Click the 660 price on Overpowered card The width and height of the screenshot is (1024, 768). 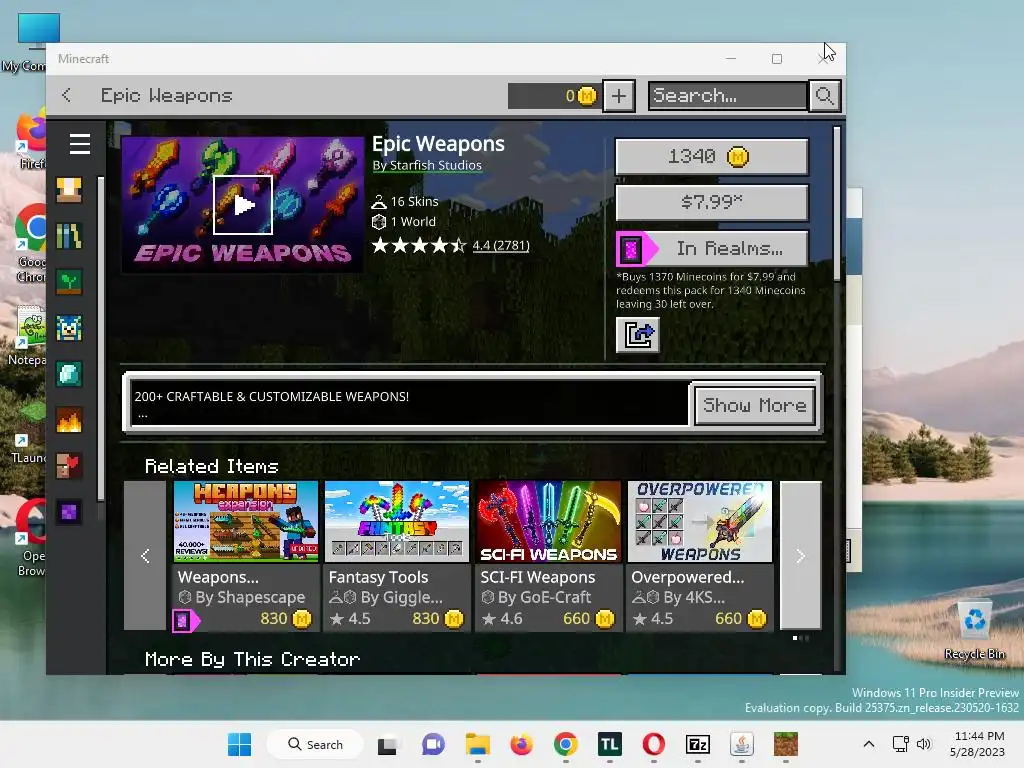pos(741,618)
